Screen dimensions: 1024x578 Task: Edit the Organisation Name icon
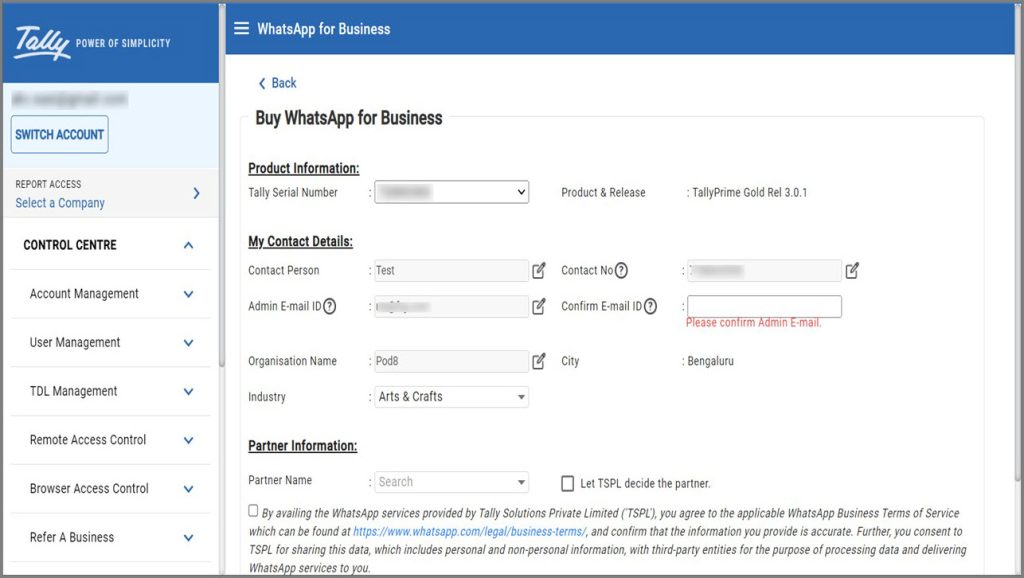(539, 361)
